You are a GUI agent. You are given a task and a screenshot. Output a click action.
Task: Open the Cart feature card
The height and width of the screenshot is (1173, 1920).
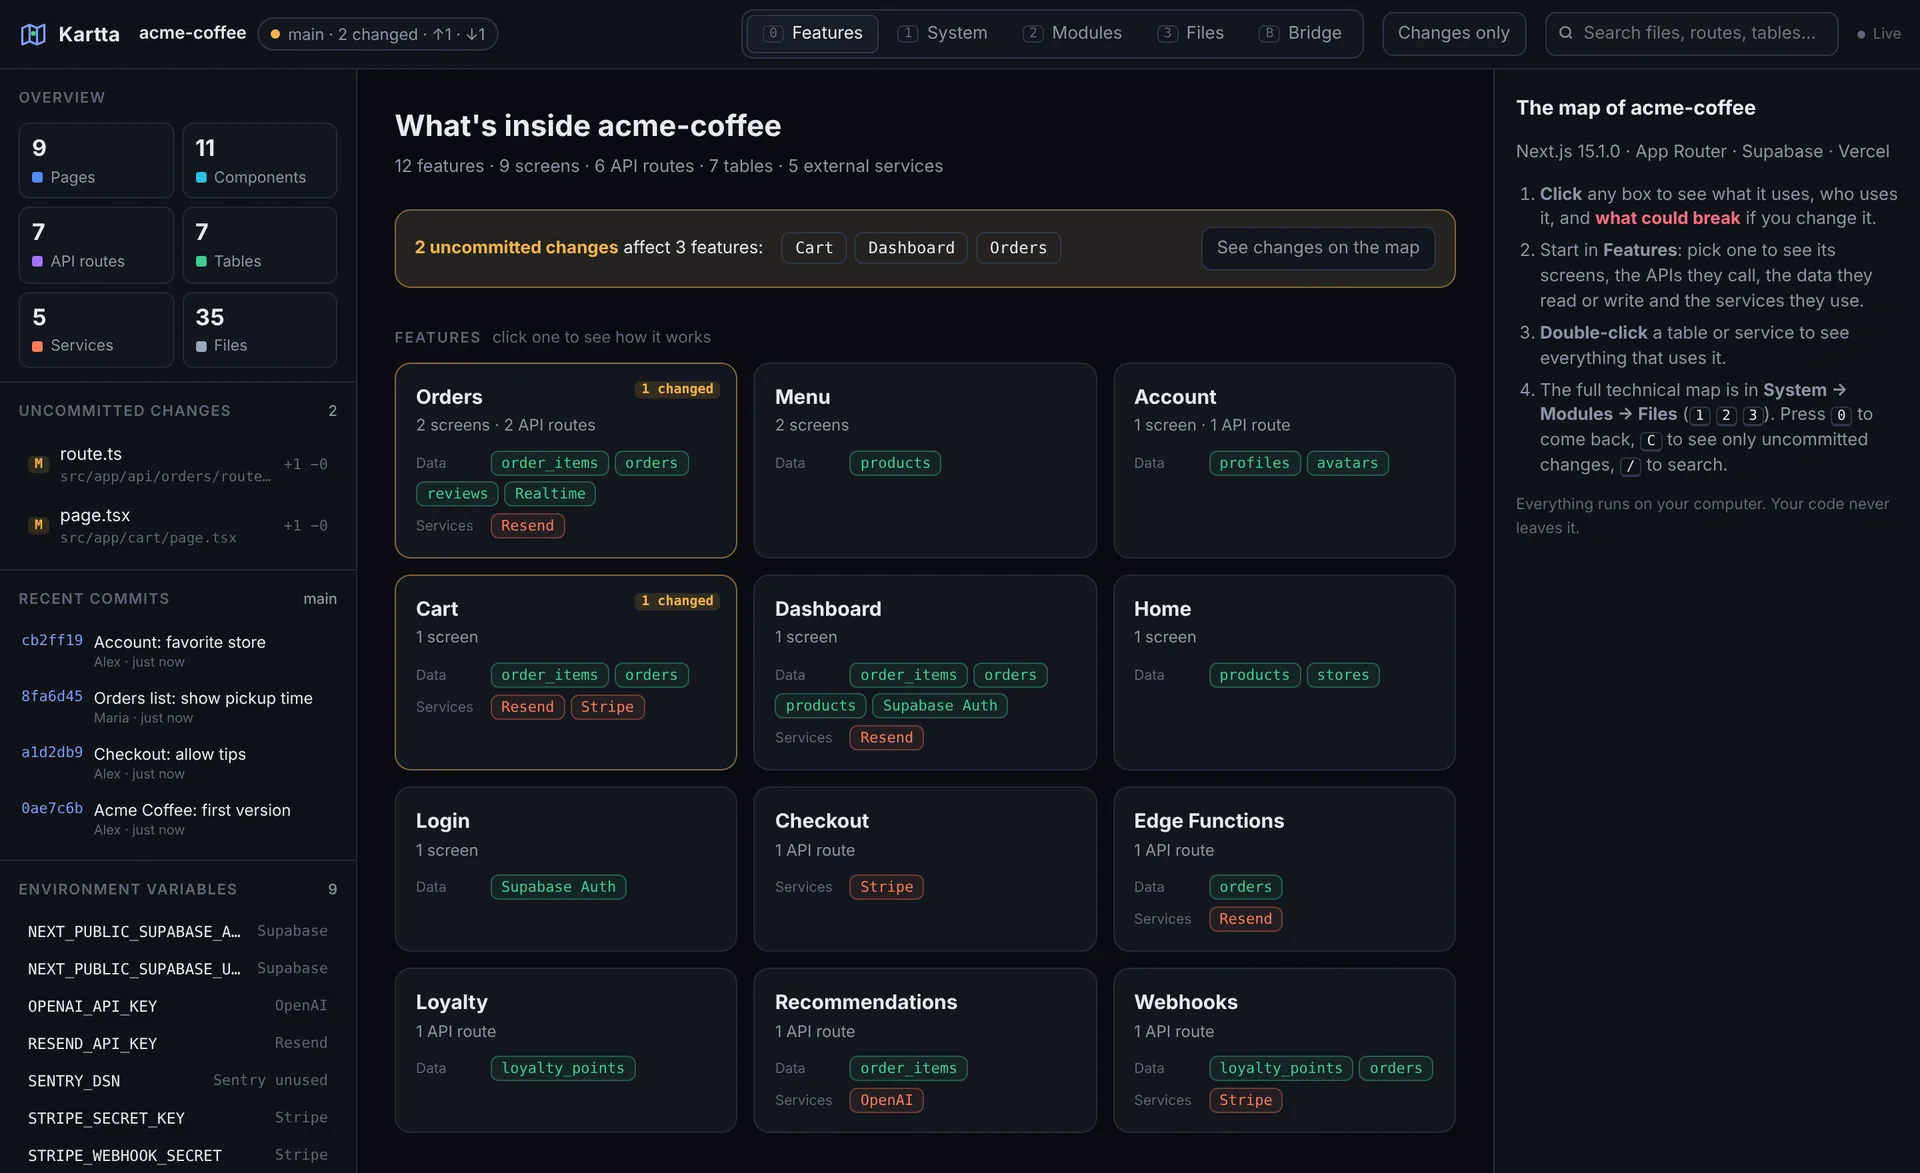[x=566, y=672]
